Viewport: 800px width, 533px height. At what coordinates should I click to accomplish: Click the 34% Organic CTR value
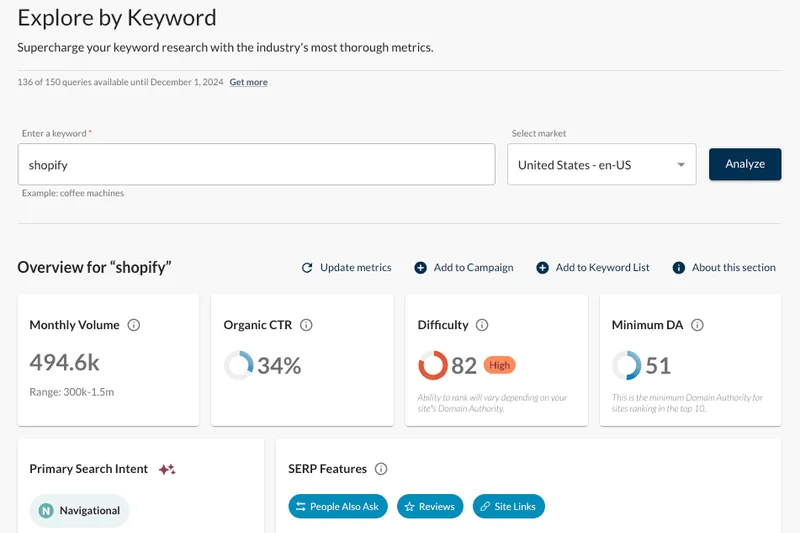pos(279,366)
